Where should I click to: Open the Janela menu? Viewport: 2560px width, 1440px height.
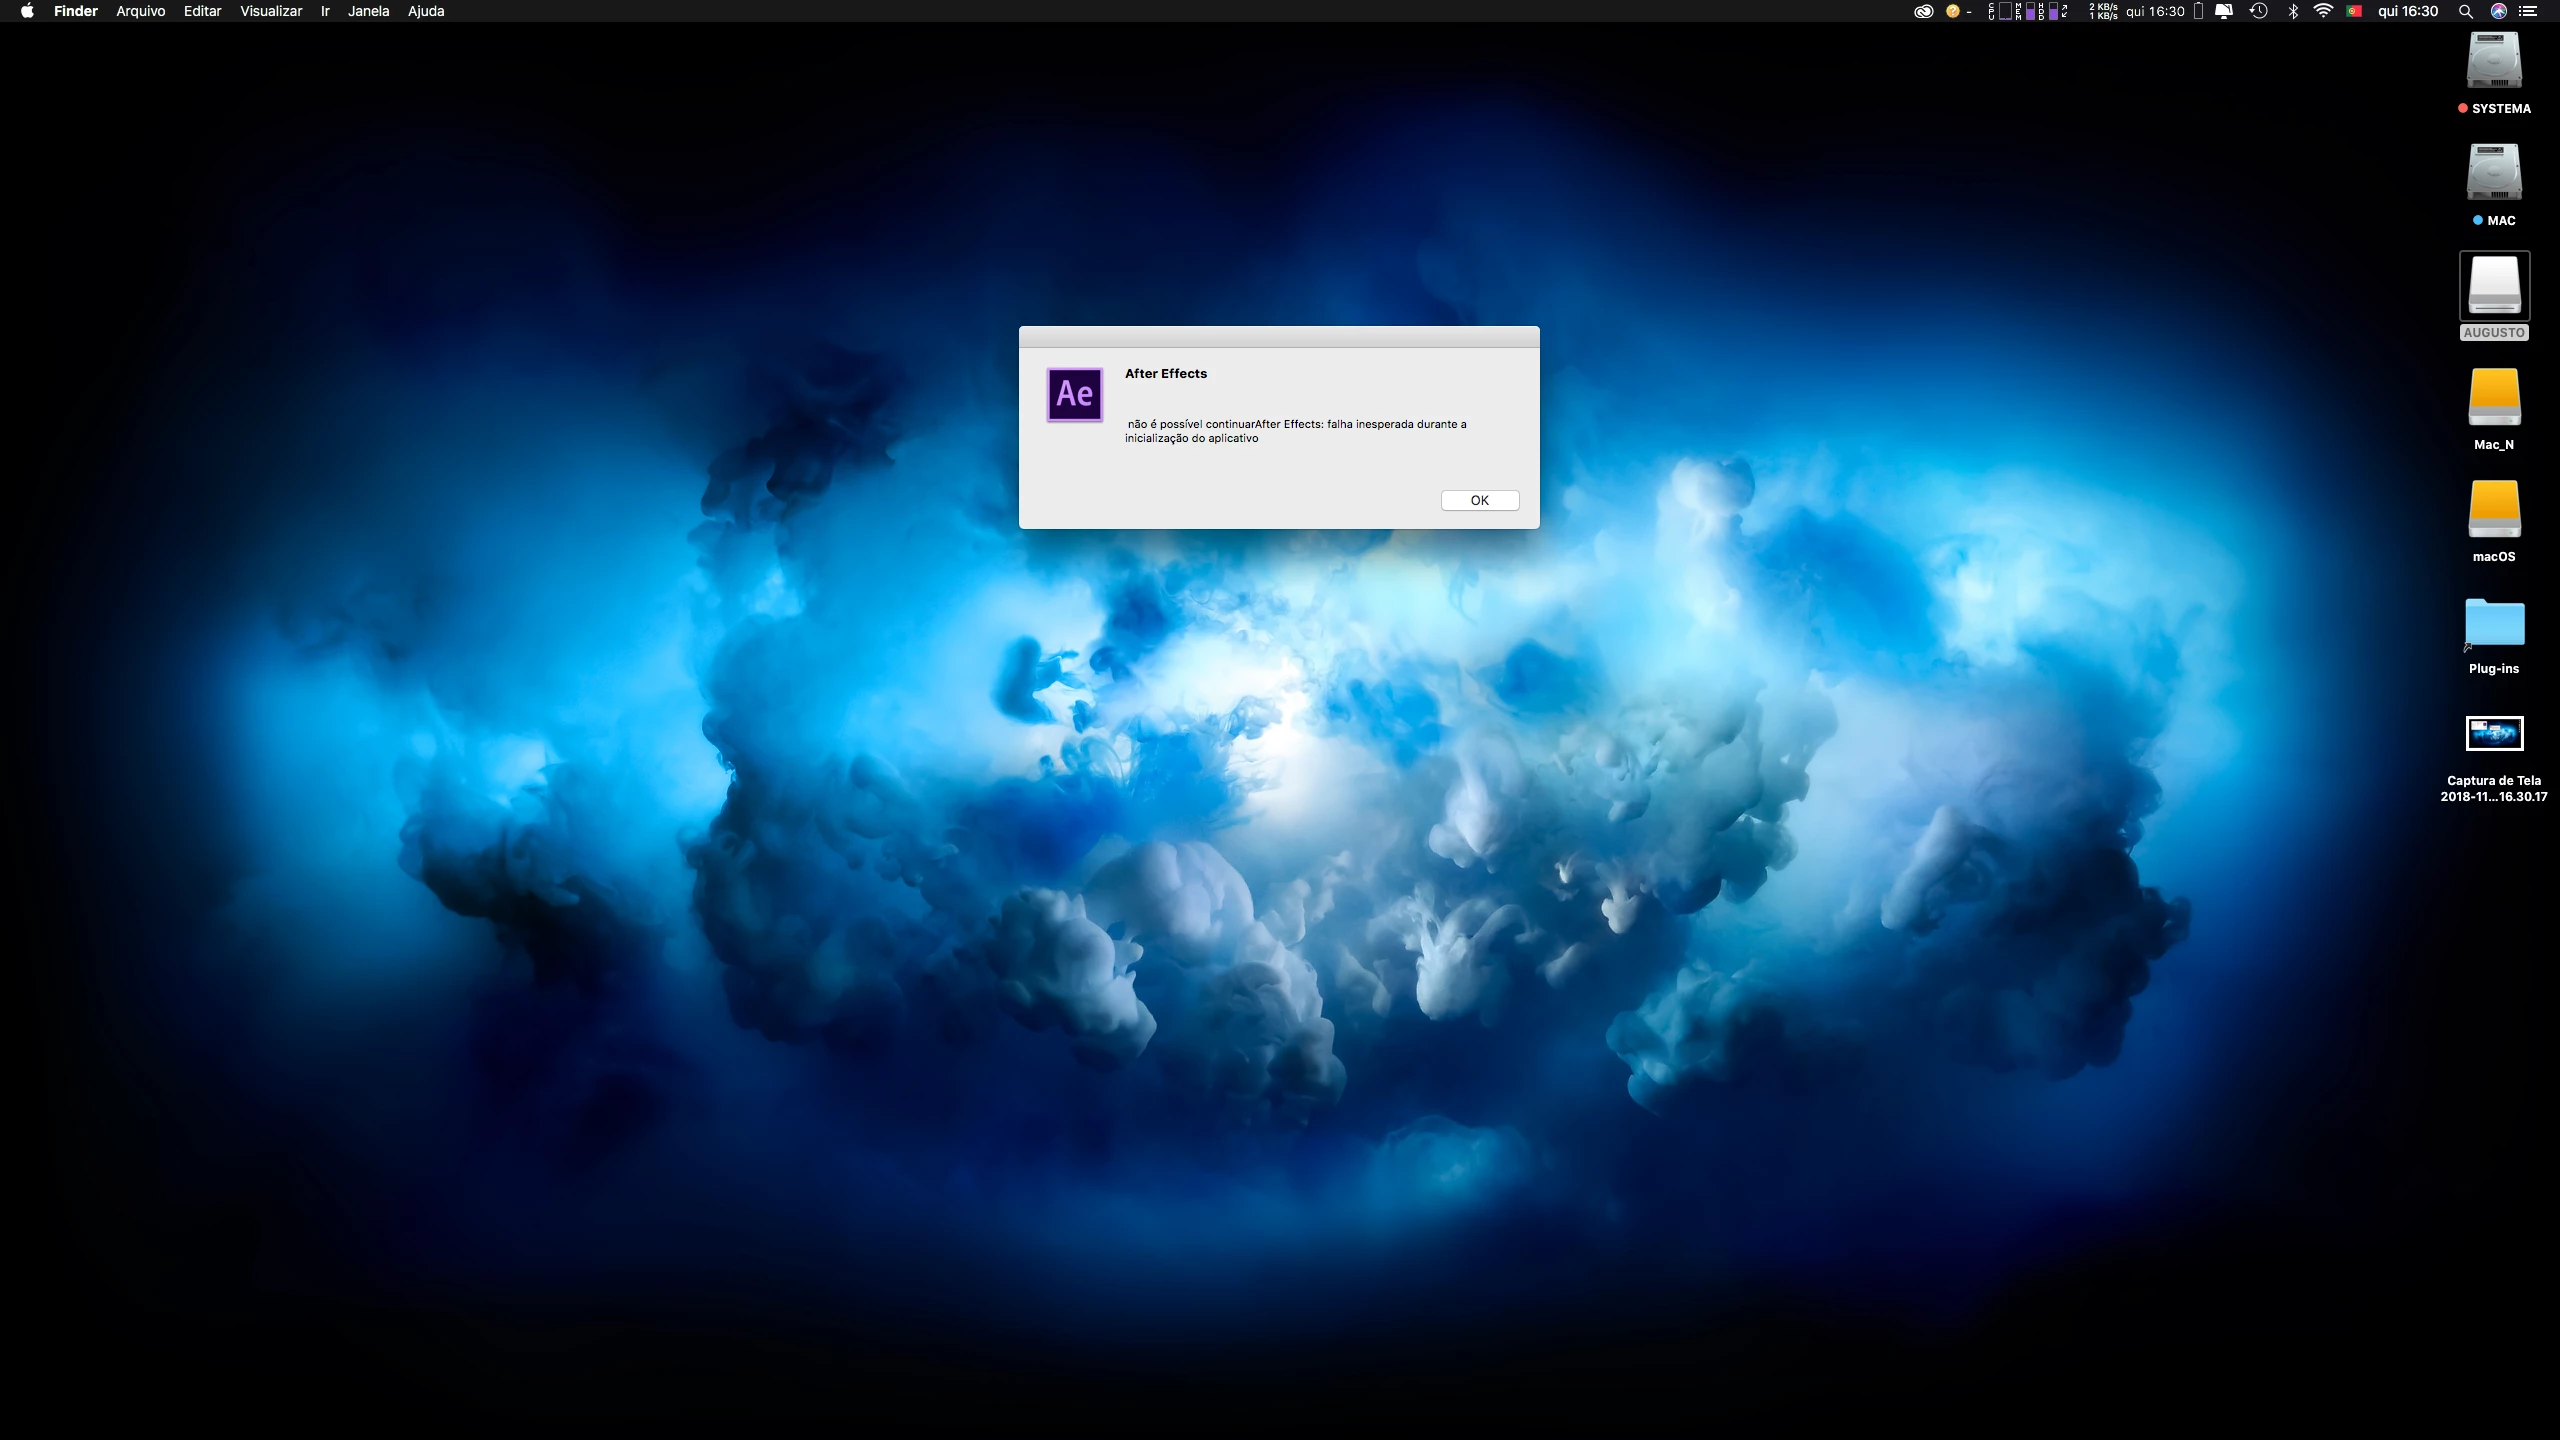[368, 11]
